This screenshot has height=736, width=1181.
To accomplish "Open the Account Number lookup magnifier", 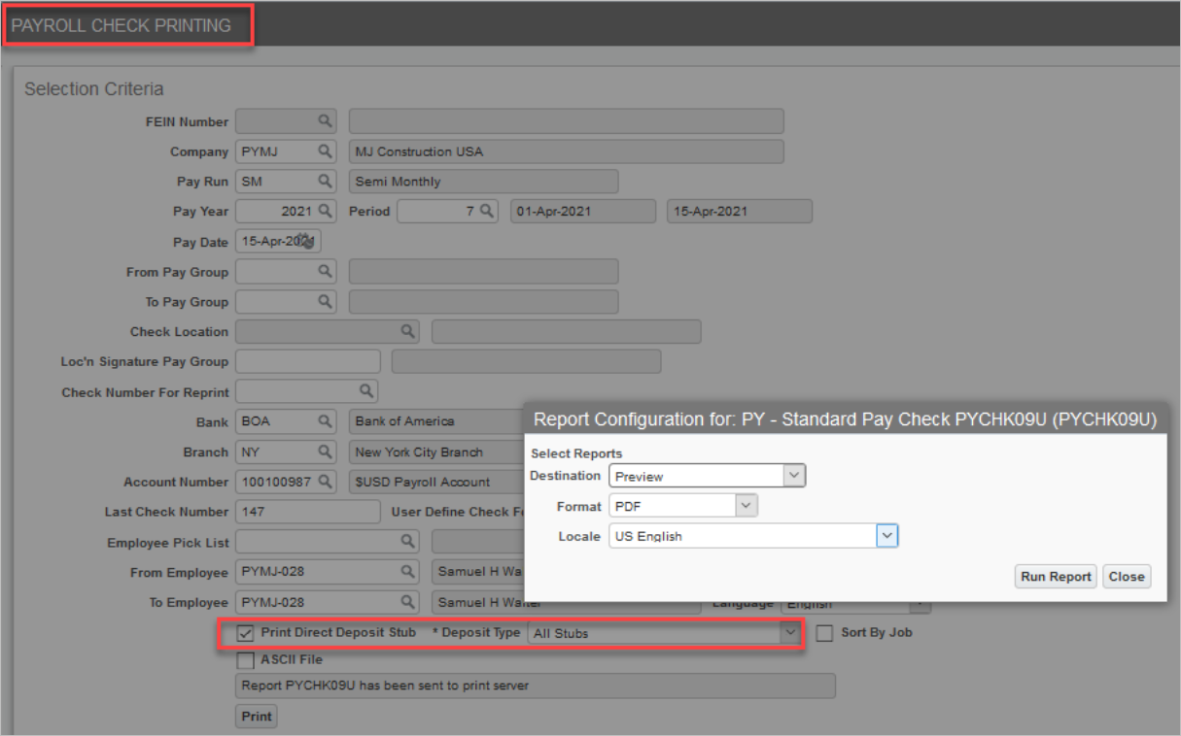I will pos(325,481).
